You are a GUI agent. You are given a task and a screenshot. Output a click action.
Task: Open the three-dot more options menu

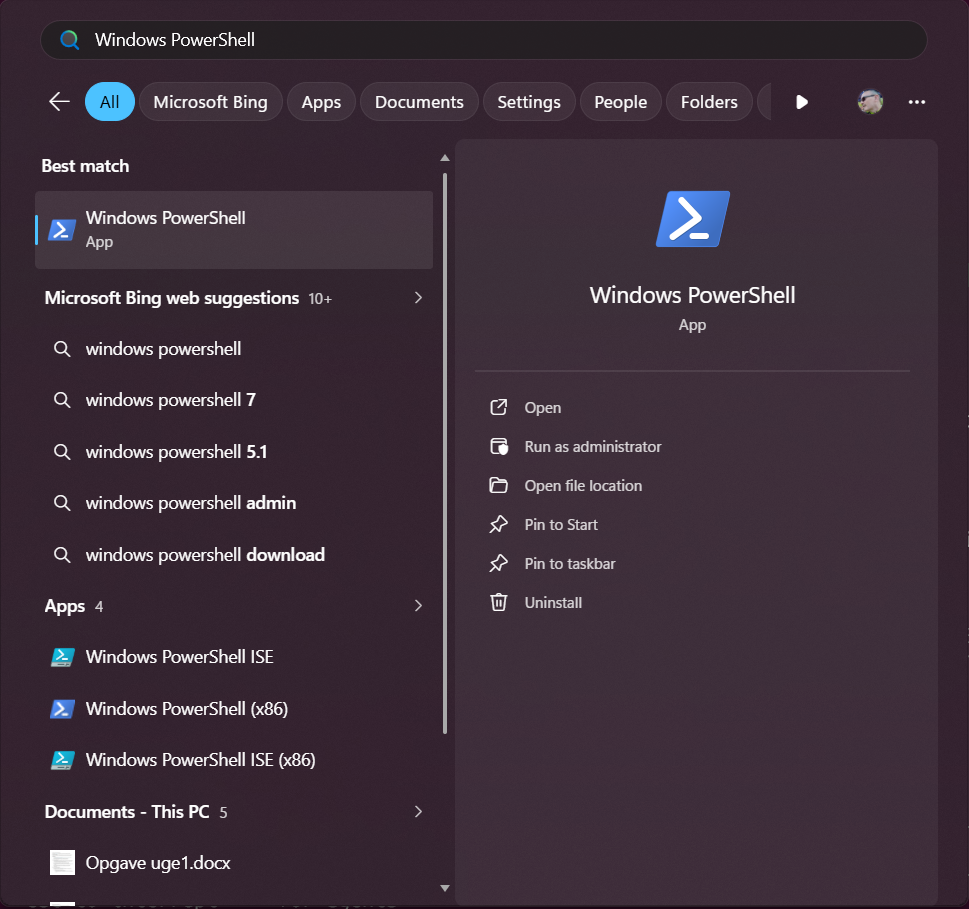(916, 102)
